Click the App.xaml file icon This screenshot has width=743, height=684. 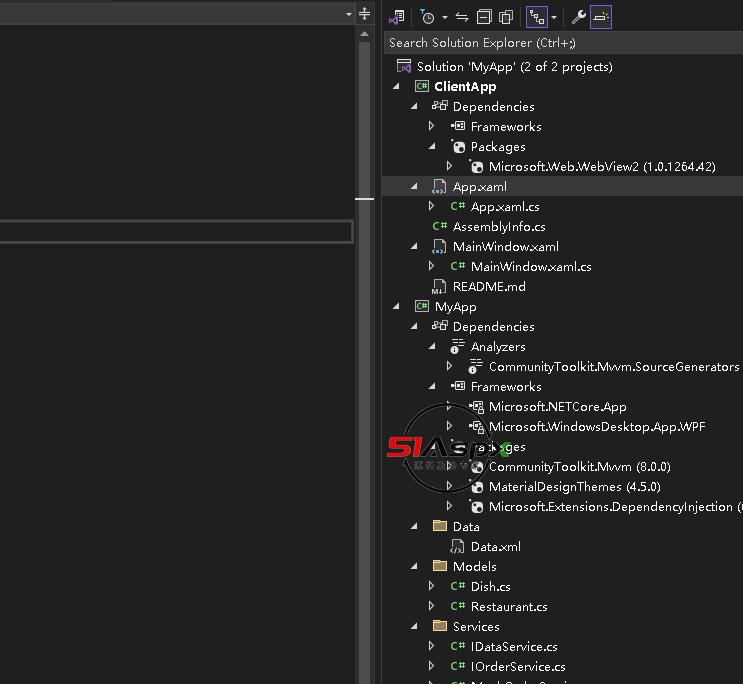439,186
